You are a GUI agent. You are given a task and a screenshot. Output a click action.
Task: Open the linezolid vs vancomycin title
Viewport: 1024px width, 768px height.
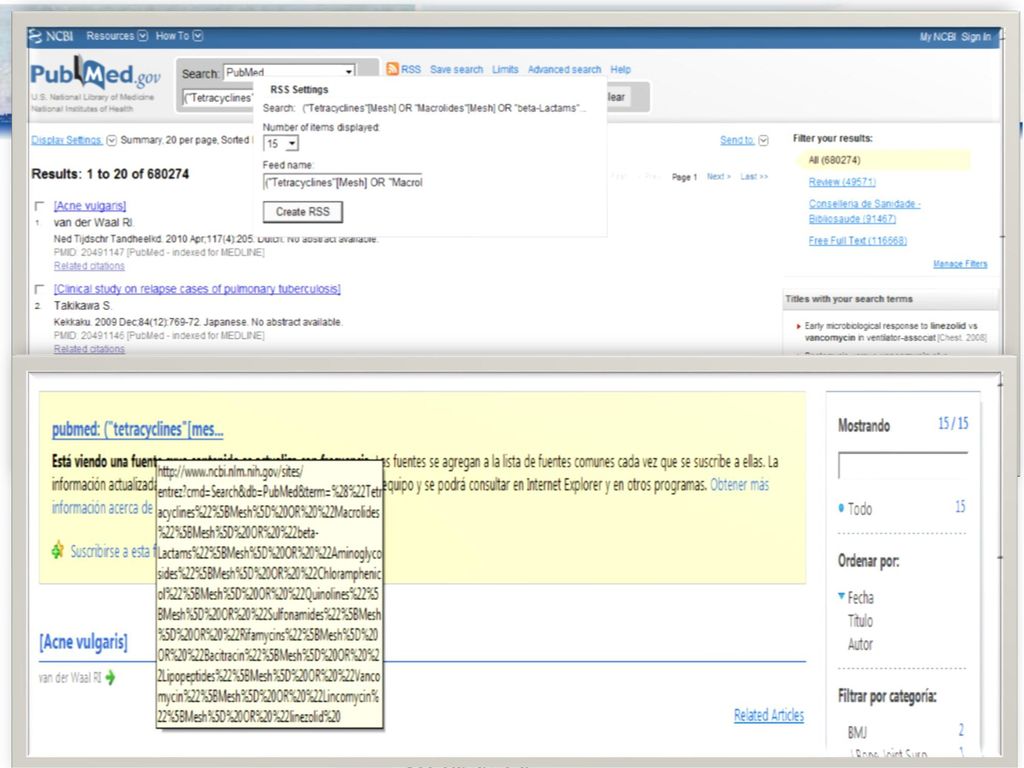(x=895, y=331)
